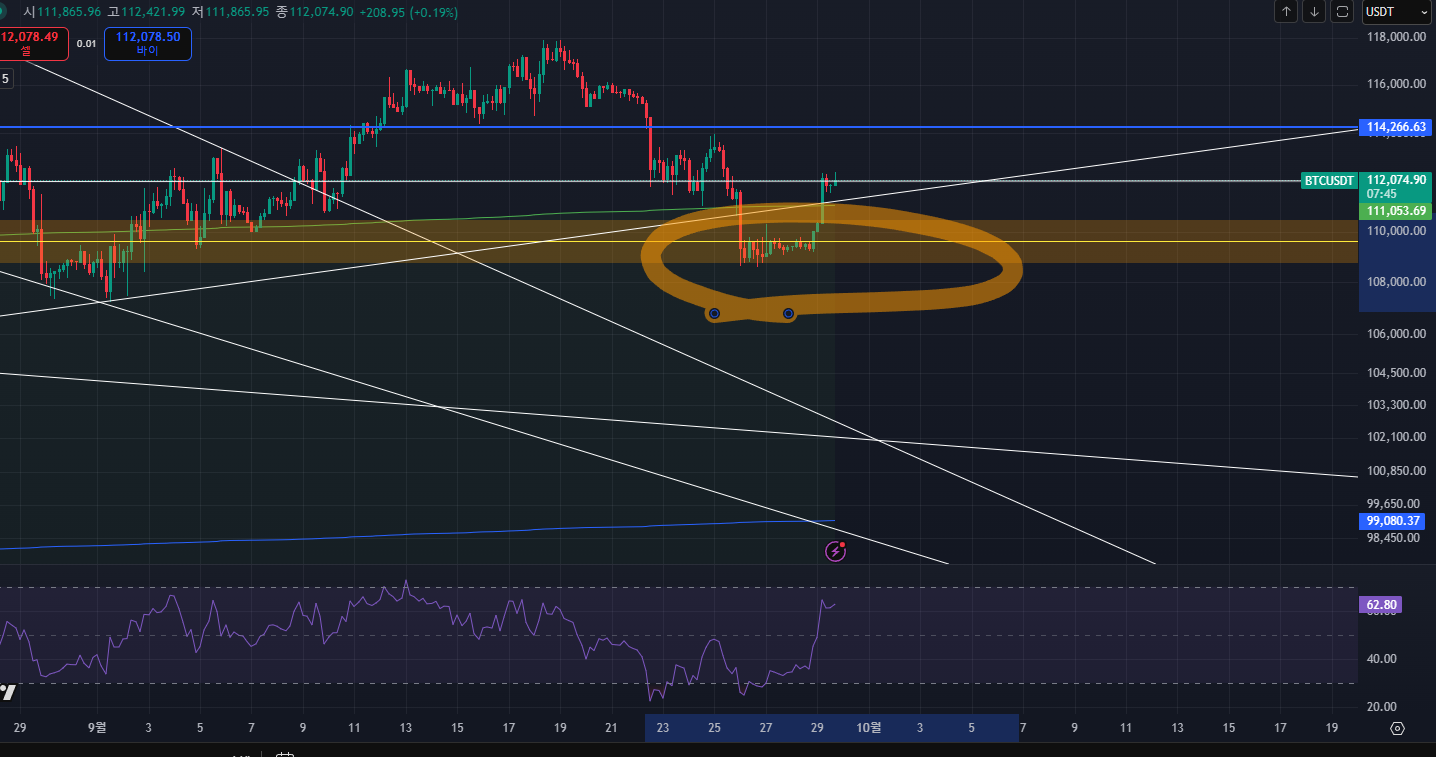The width and height of the screenshot is (1436, 757).
Task: Open the lightning event marker on the chart
Action: (836, 551)
